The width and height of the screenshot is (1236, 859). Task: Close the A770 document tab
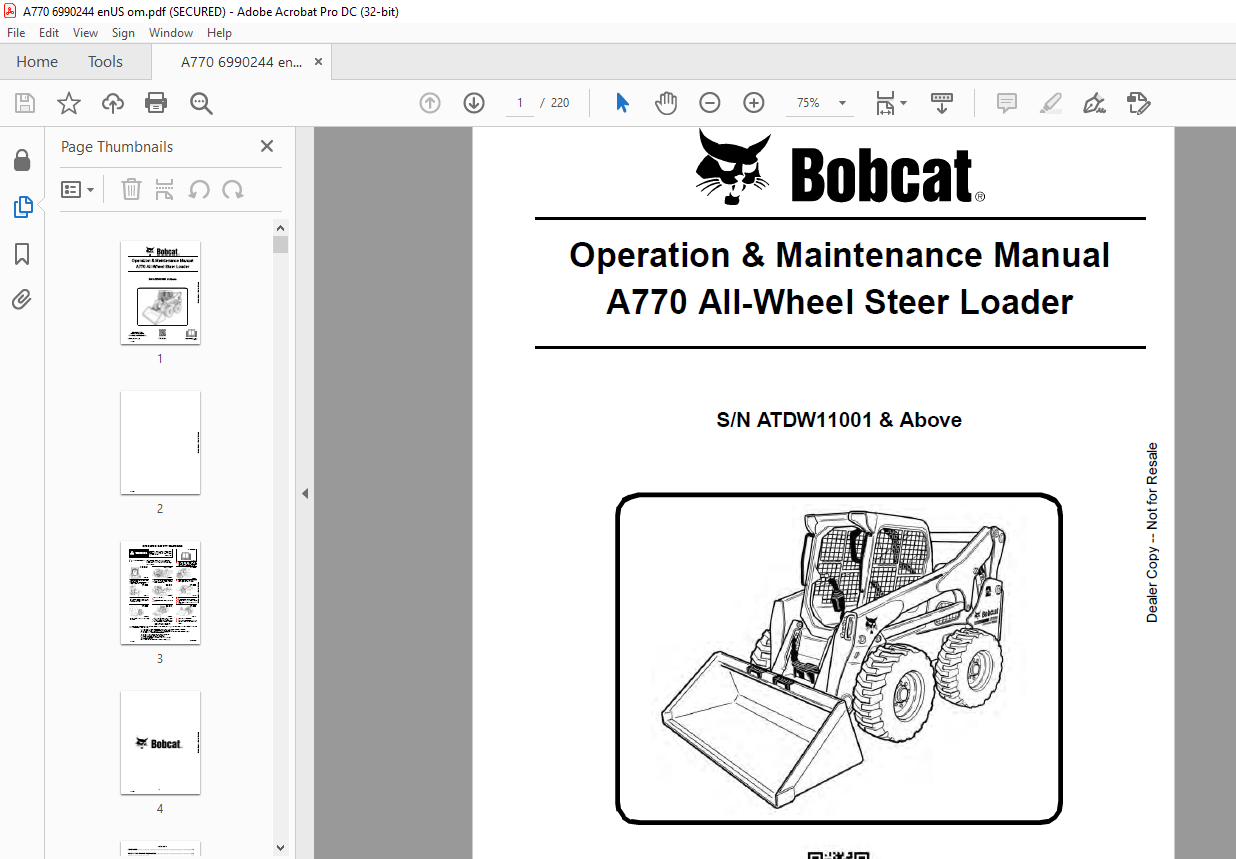[x=318, y=62]
